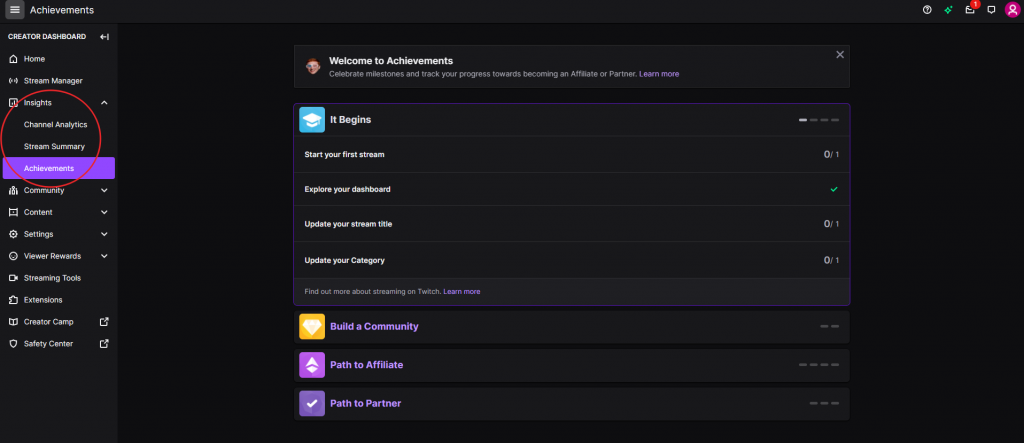Expand the Viewer Rewards chevron
The height and width of the screenshot is (443, 1024).
[104, 256]
